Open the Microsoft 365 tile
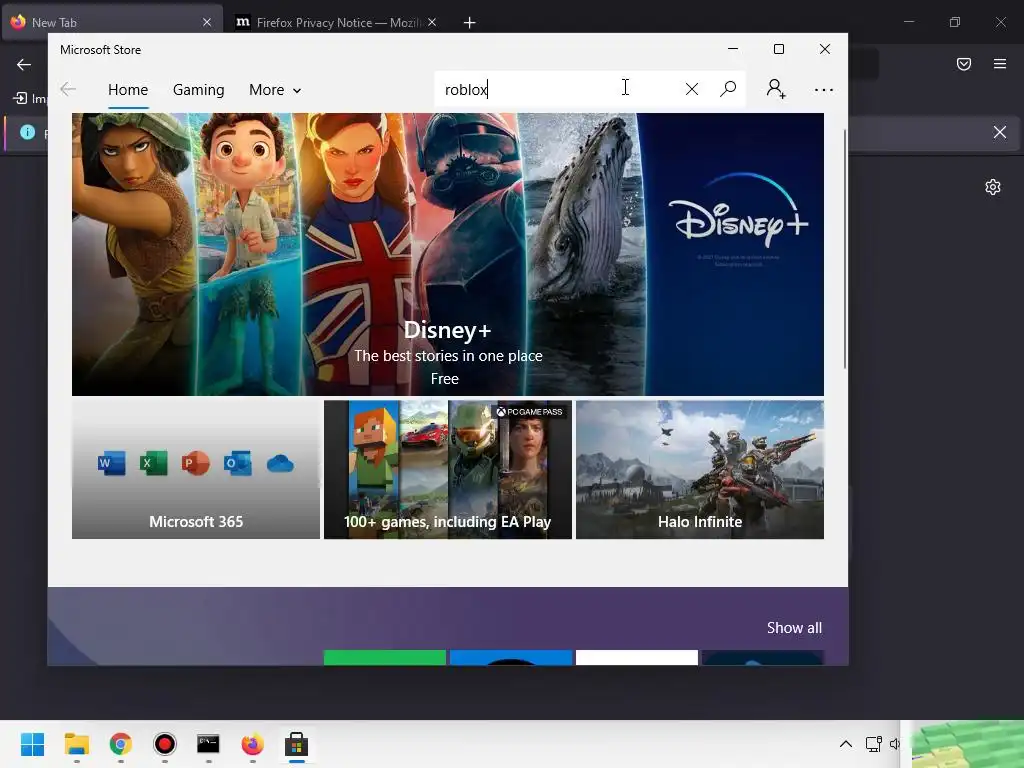 pyautogui.click(x=196, y=470)
